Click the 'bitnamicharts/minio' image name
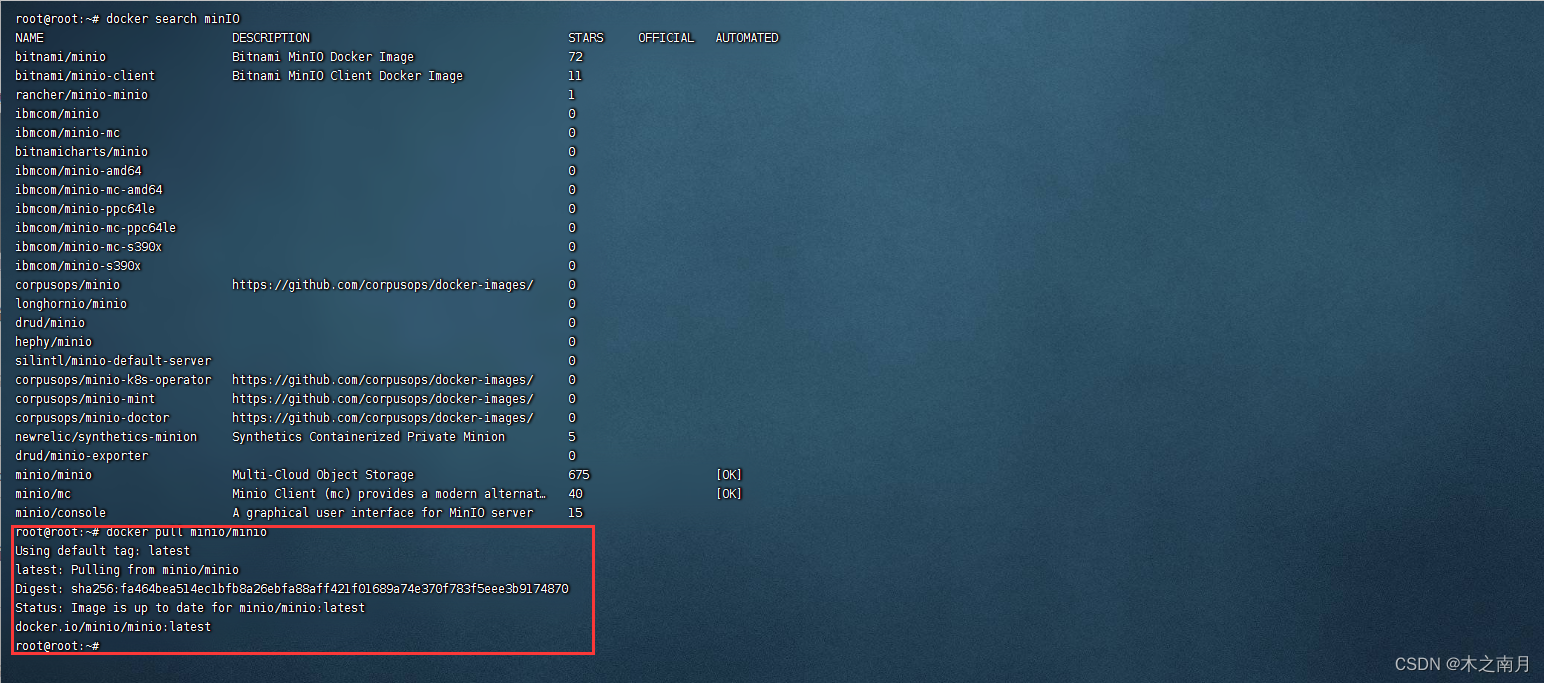 [x=81, y=152]
